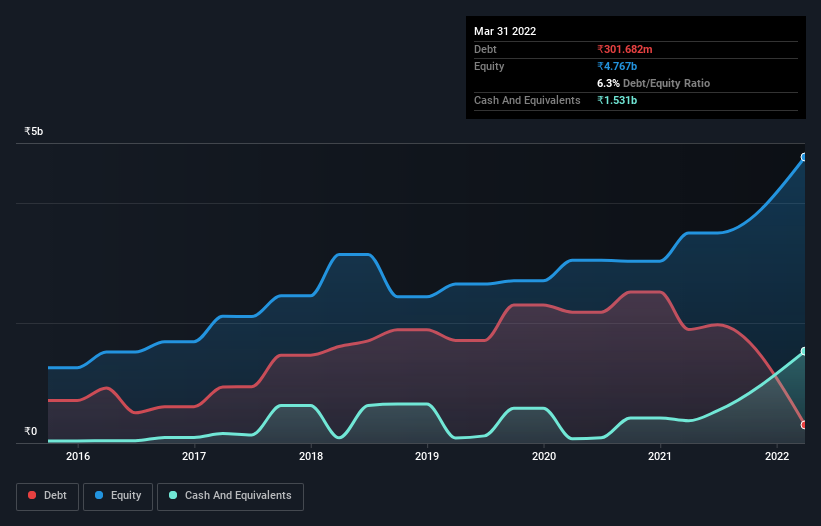
Task: Select the 2020 x-axis label
Action: [544, 456]
